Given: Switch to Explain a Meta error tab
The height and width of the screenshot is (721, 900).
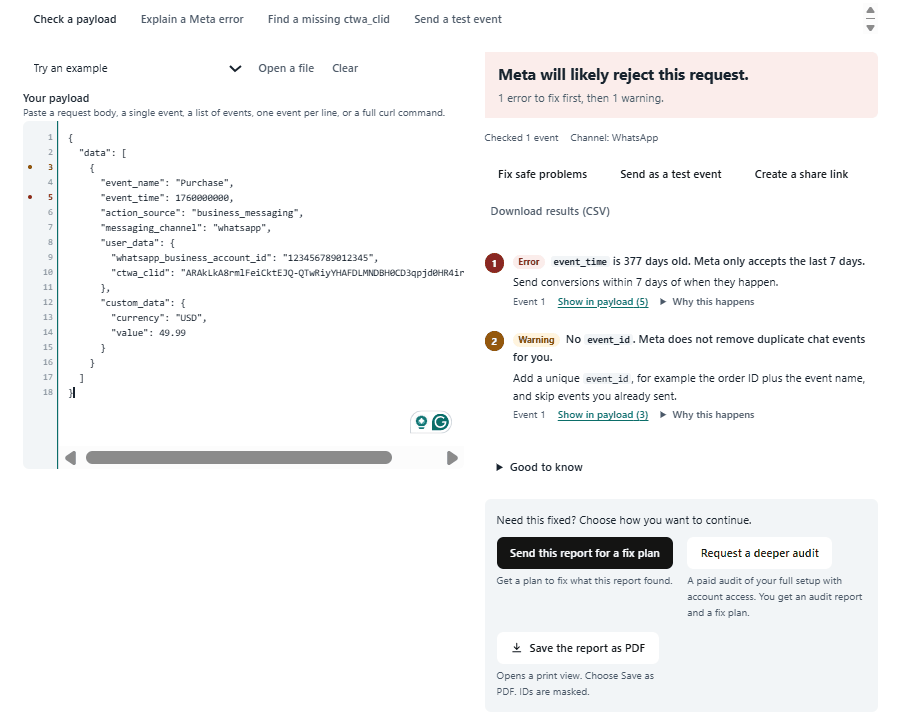Looking at the screenshot, I should 192,19.
